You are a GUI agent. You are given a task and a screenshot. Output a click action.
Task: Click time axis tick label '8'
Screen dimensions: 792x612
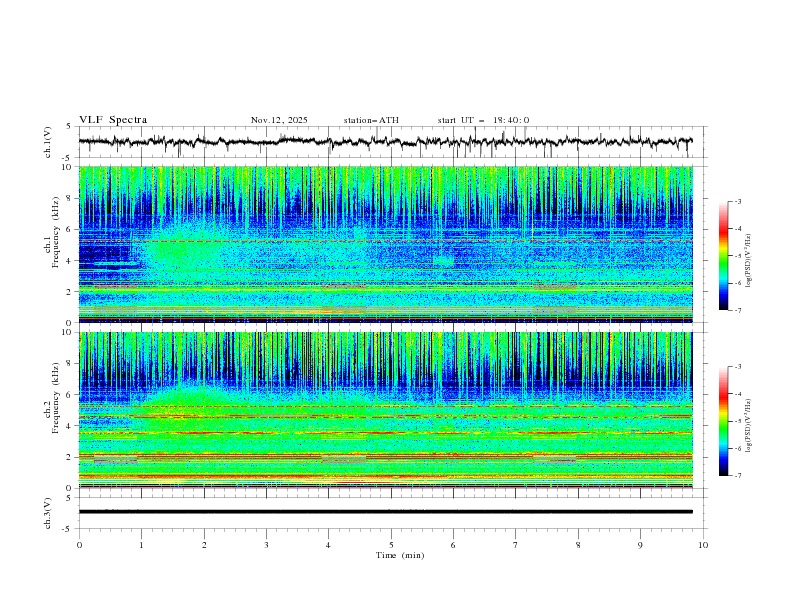578,545
